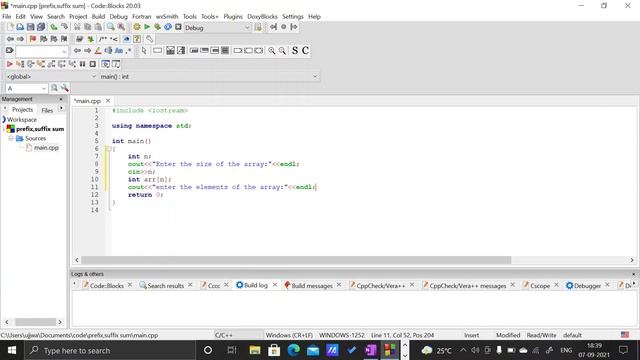Create a new file from toolbar
This screenshot has width=640, height=360.
click(10, 27)
